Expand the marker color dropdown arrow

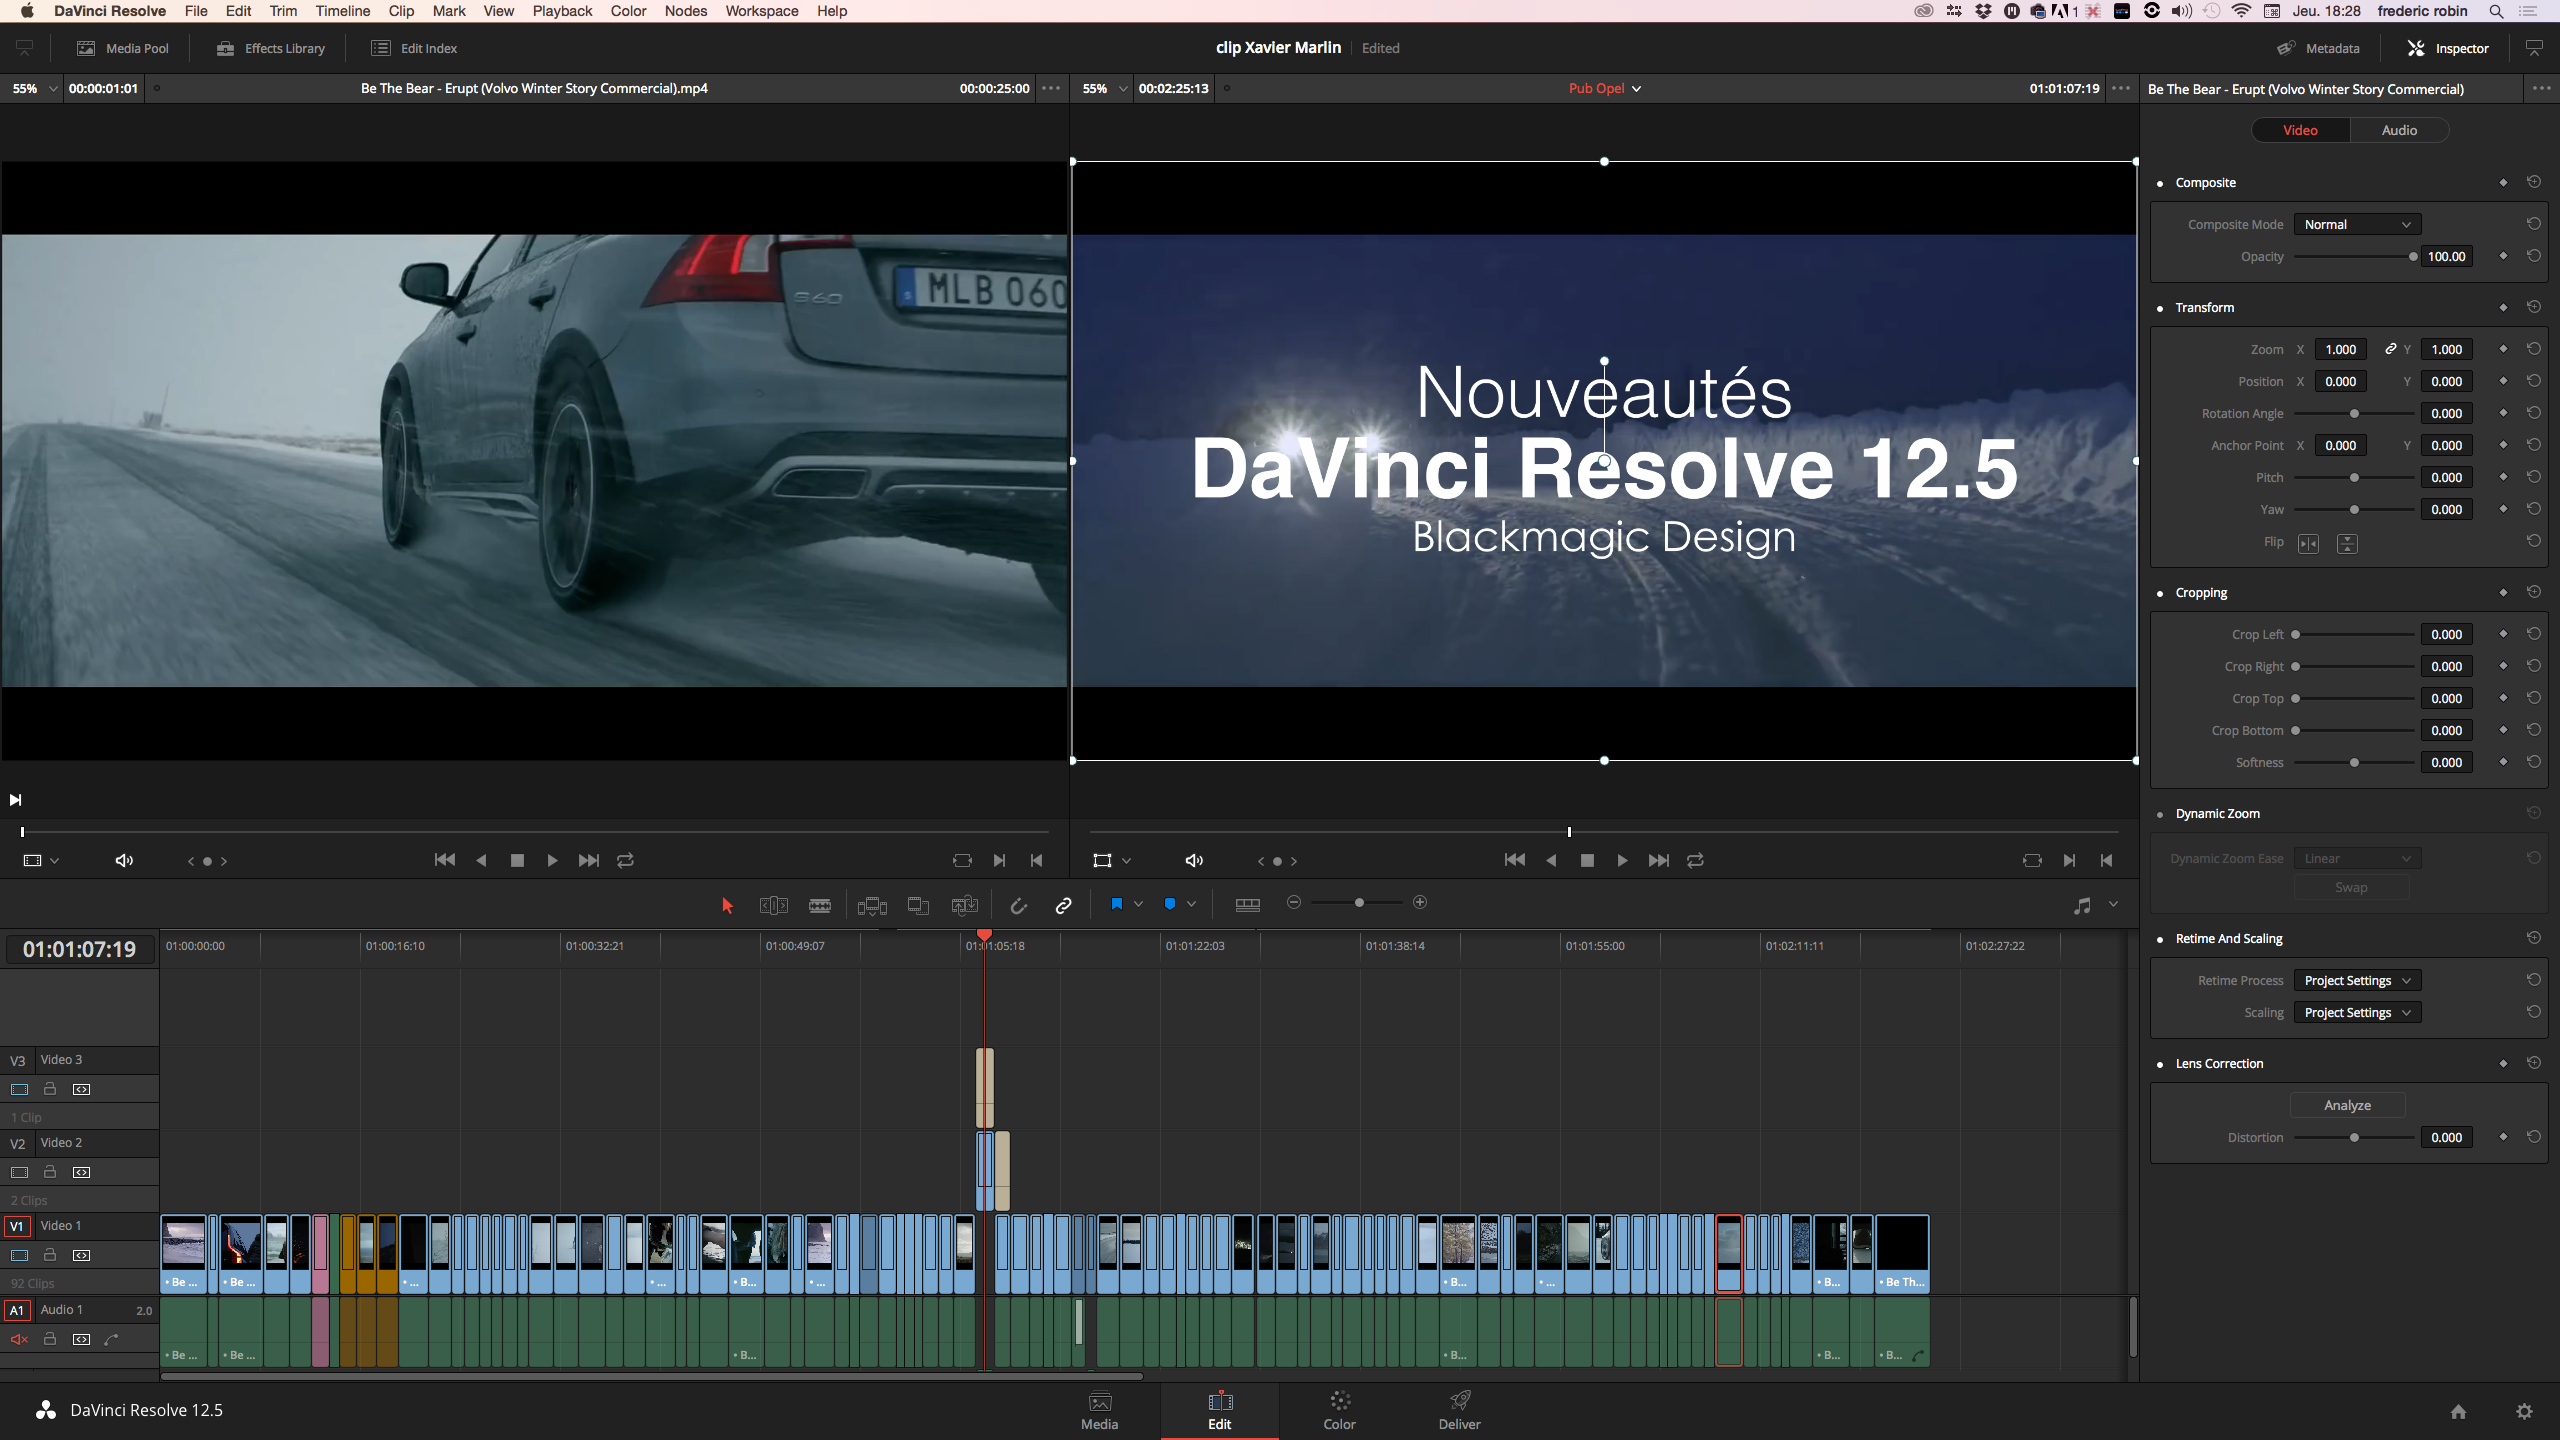click(1191, 904)
